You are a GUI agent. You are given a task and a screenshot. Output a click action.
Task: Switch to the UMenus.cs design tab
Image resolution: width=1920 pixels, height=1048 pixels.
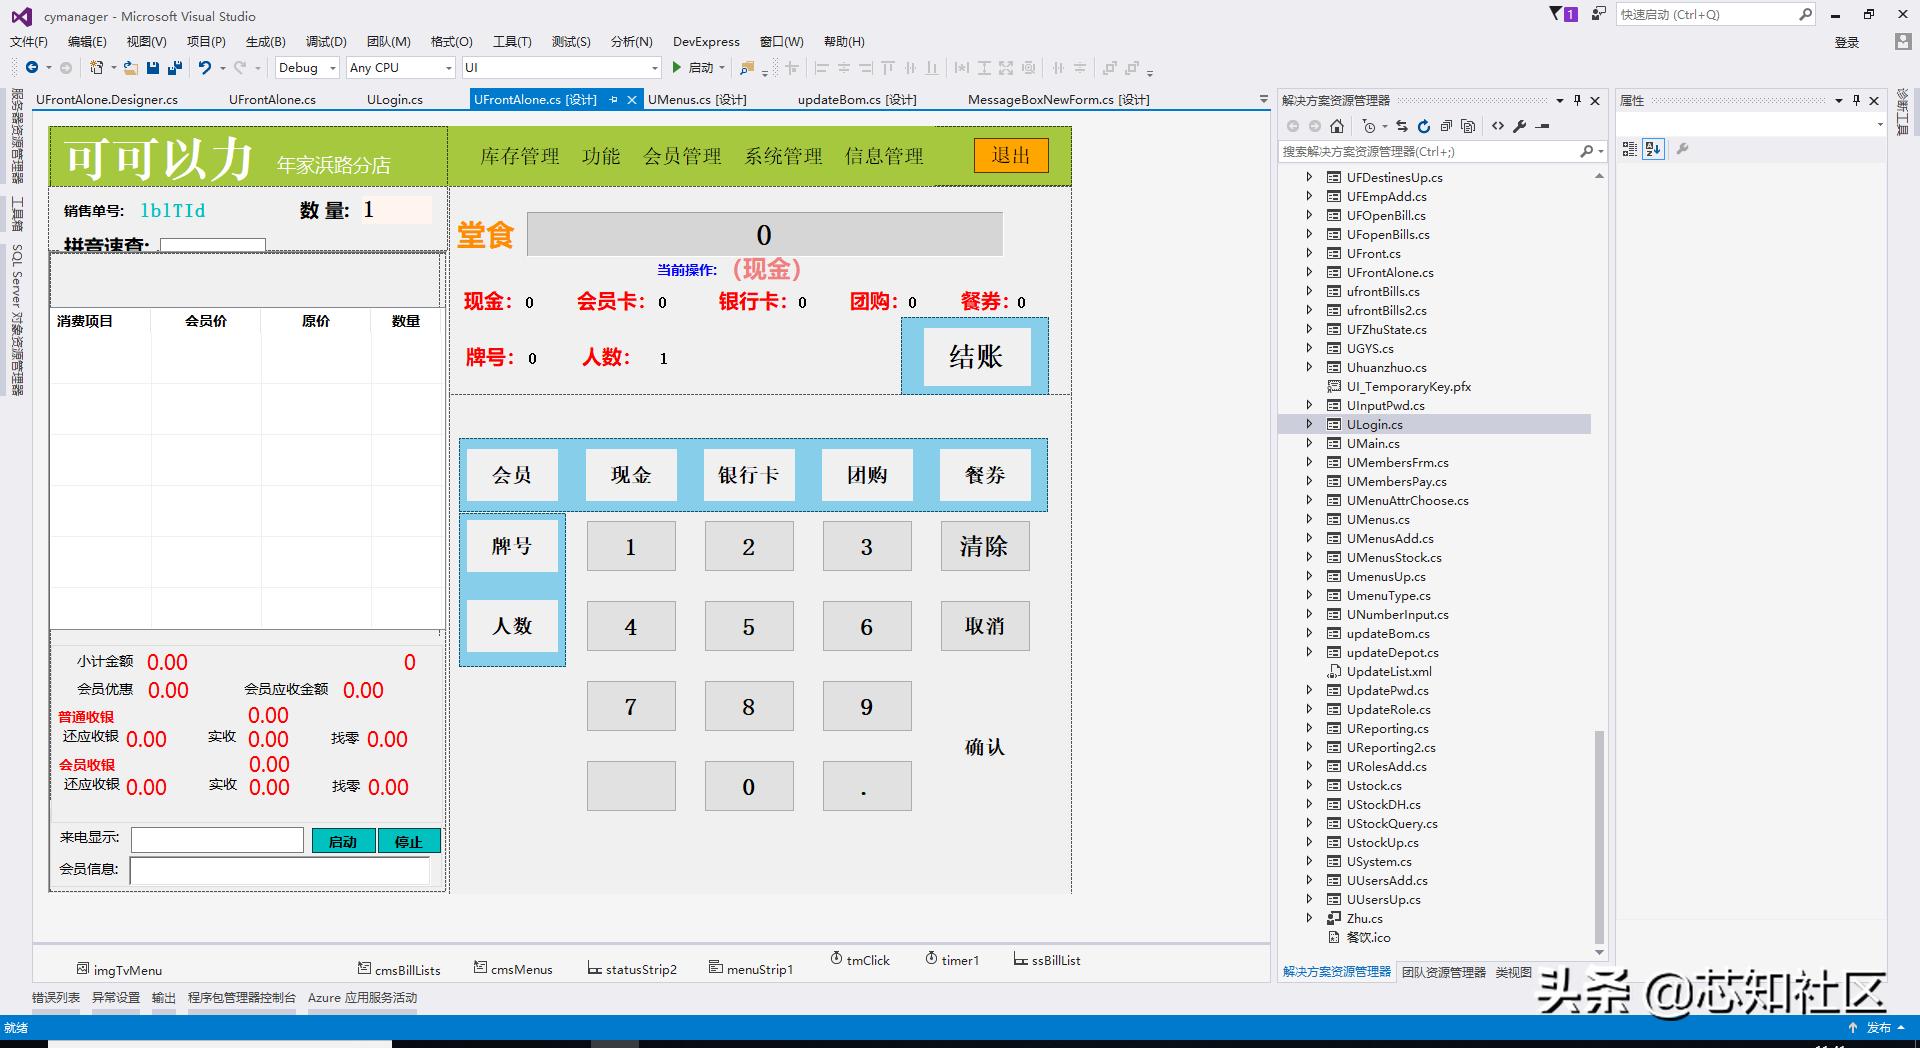coord(697,99)
